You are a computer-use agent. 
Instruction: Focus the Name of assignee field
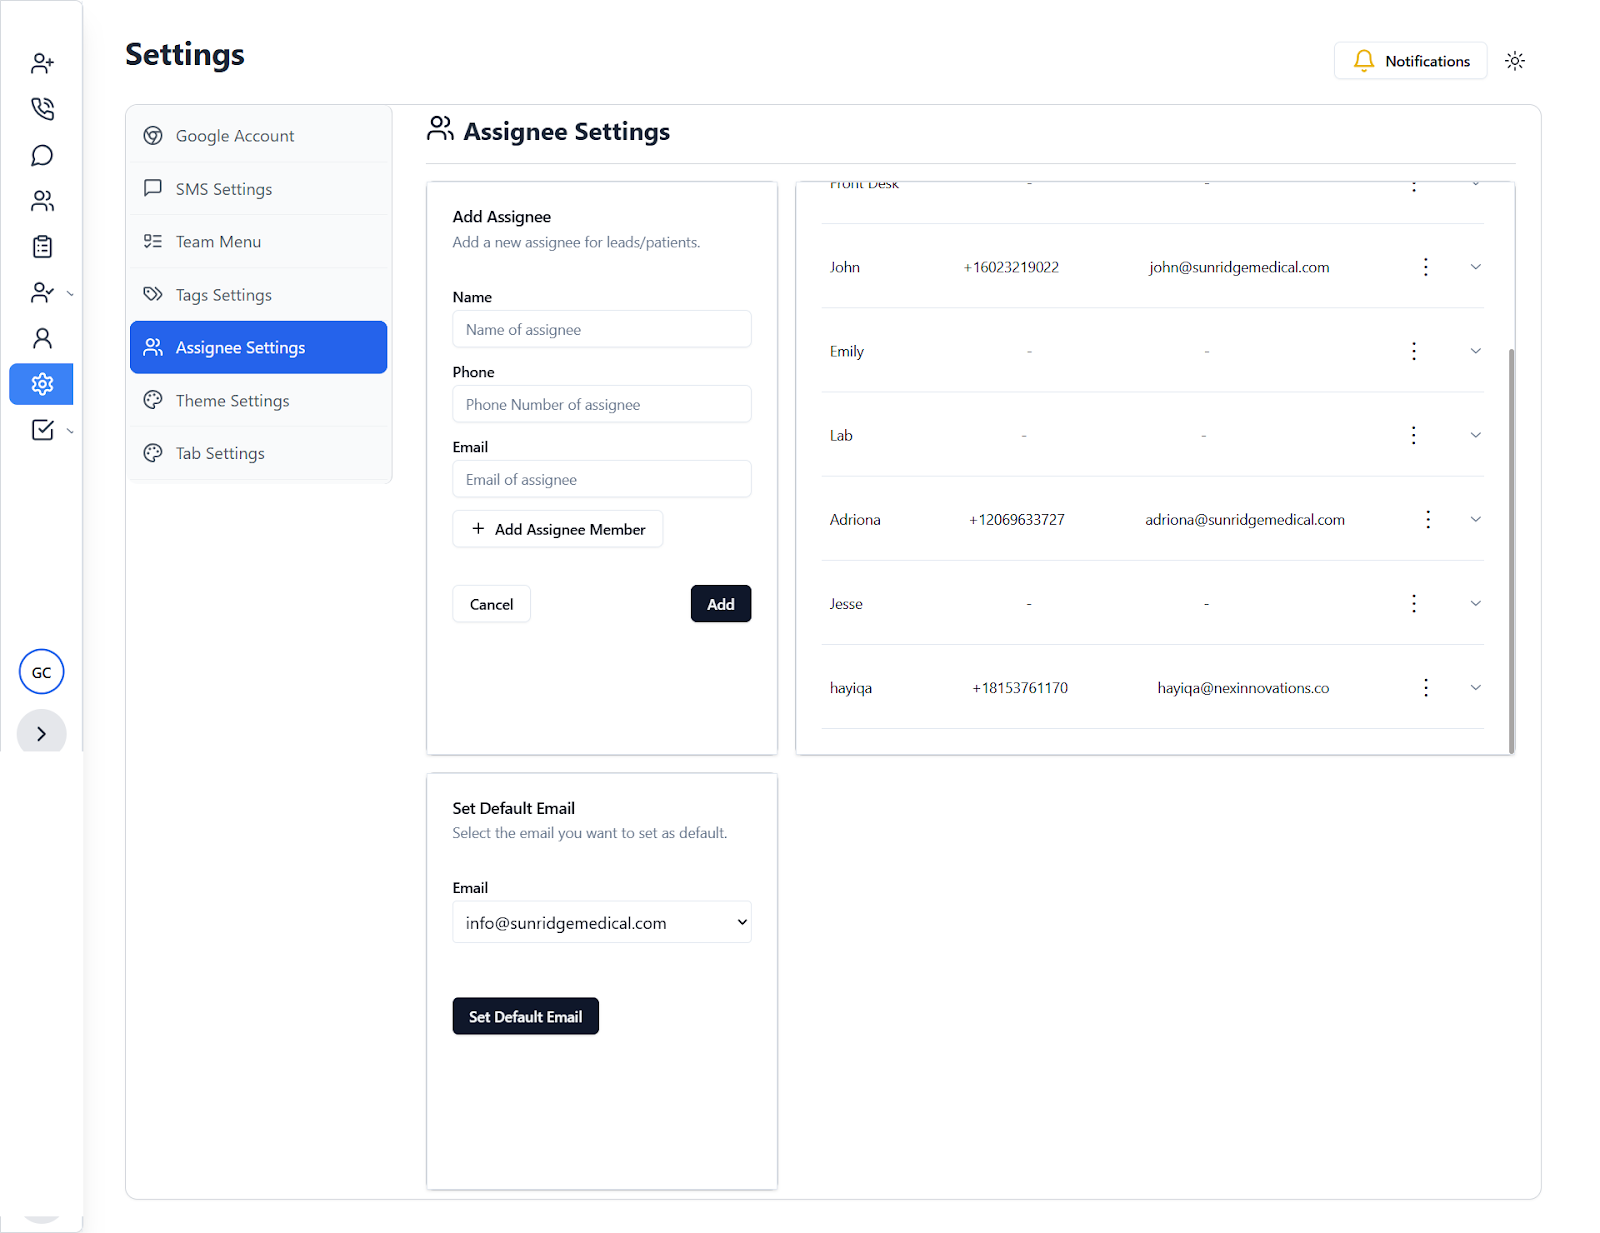click(601, 329)
